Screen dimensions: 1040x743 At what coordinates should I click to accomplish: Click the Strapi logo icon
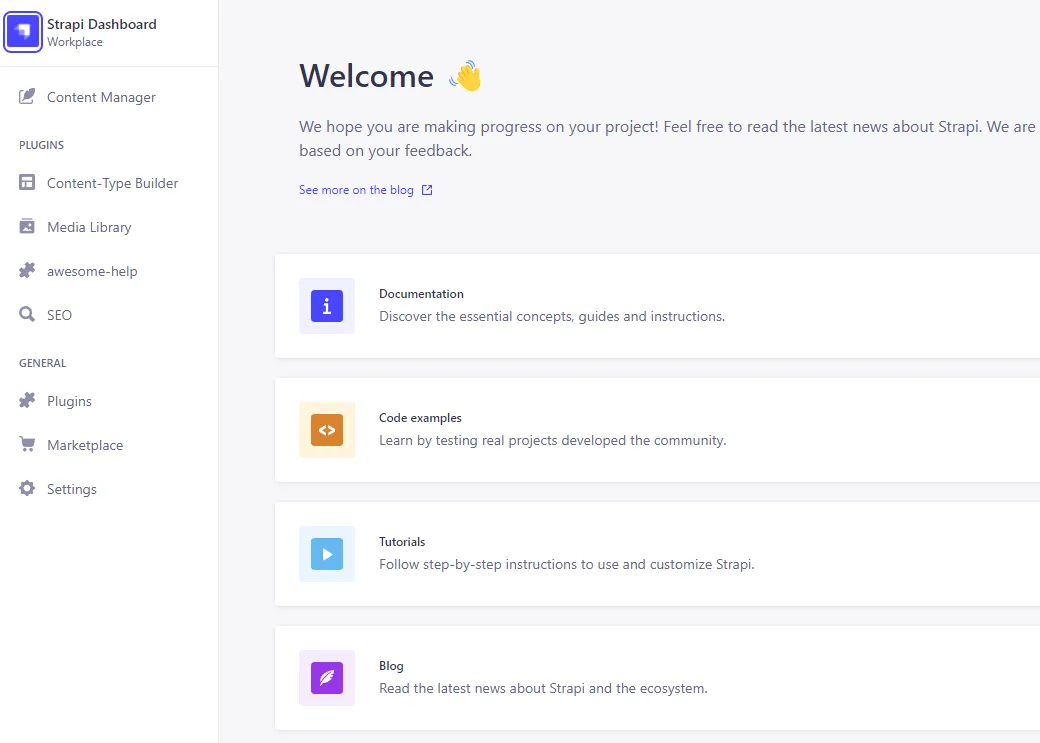pos(23,31)
